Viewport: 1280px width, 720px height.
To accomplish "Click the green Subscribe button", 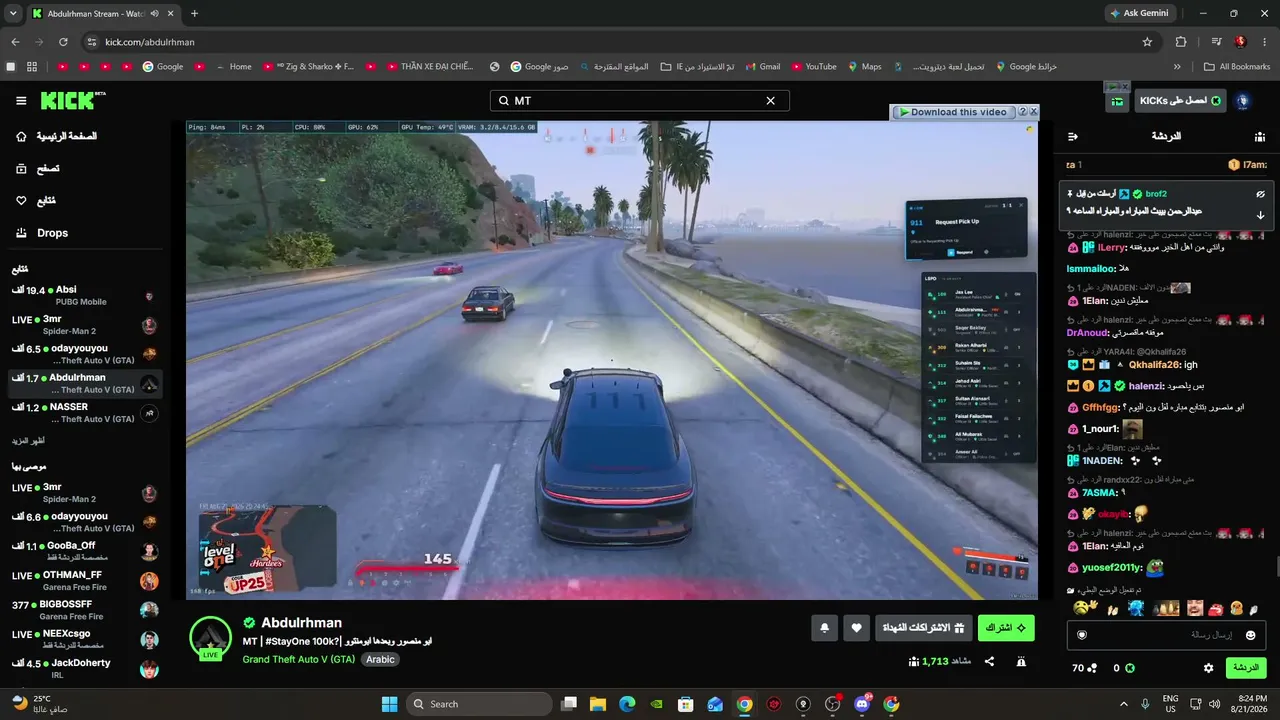I will 1006,628.
